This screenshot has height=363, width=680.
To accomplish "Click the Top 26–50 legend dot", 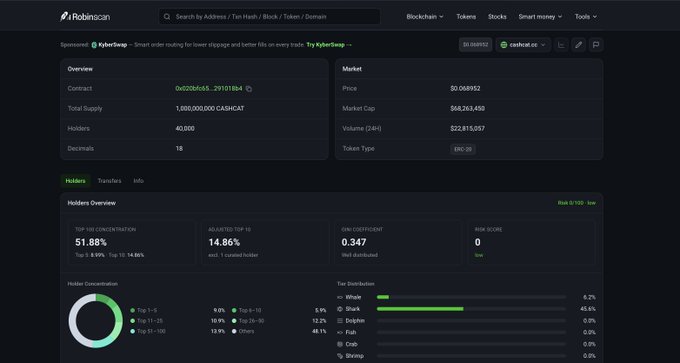I will 234,321.
